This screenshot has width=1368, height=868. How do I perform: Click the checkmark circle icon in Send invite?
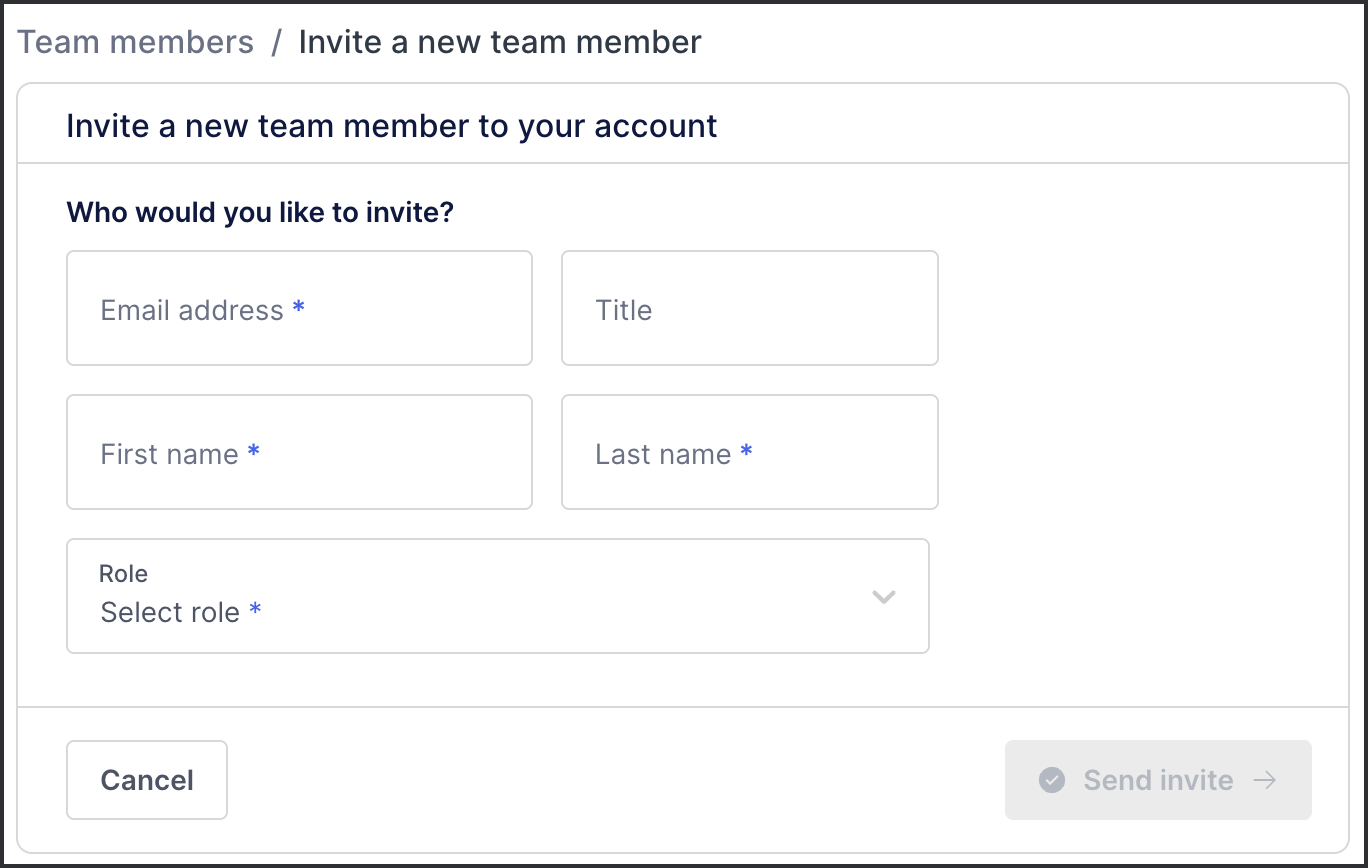point(1051,780)
